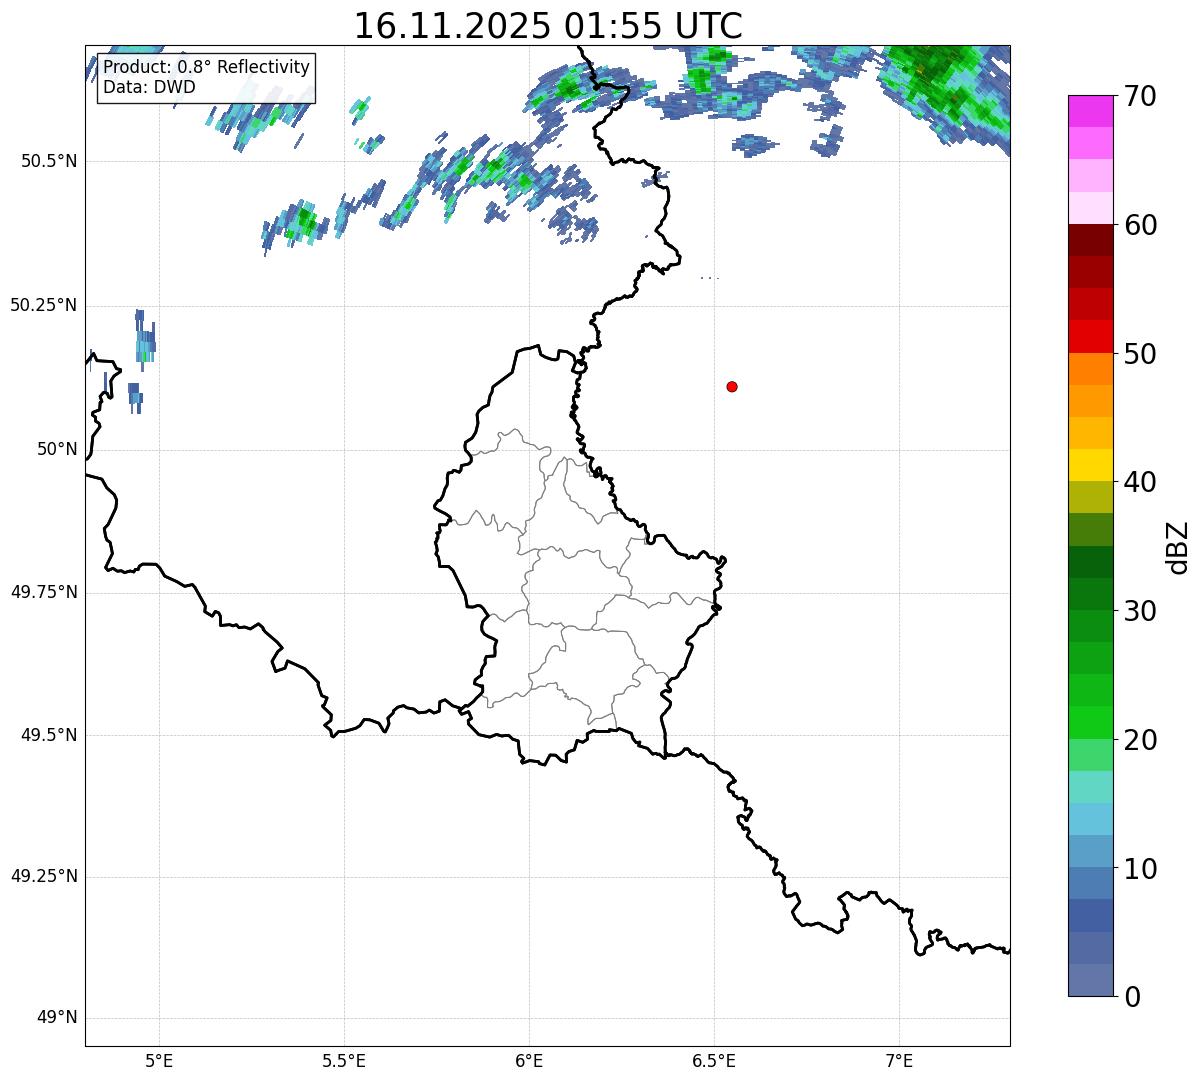Click the 50.25°N latitude label
Viewport: 1202px width, 1081px height.
pos(44,305)
